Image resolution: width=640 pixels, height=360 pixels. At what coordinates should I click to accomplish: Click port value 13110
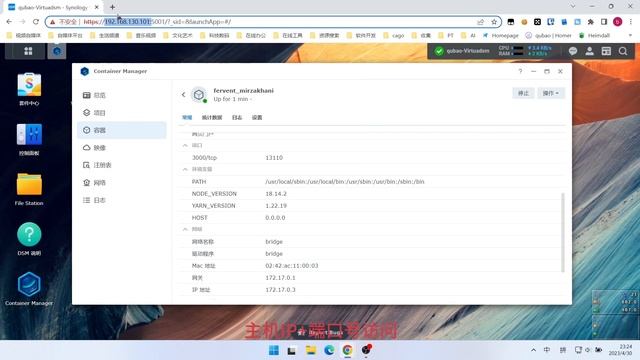point(274,158)
